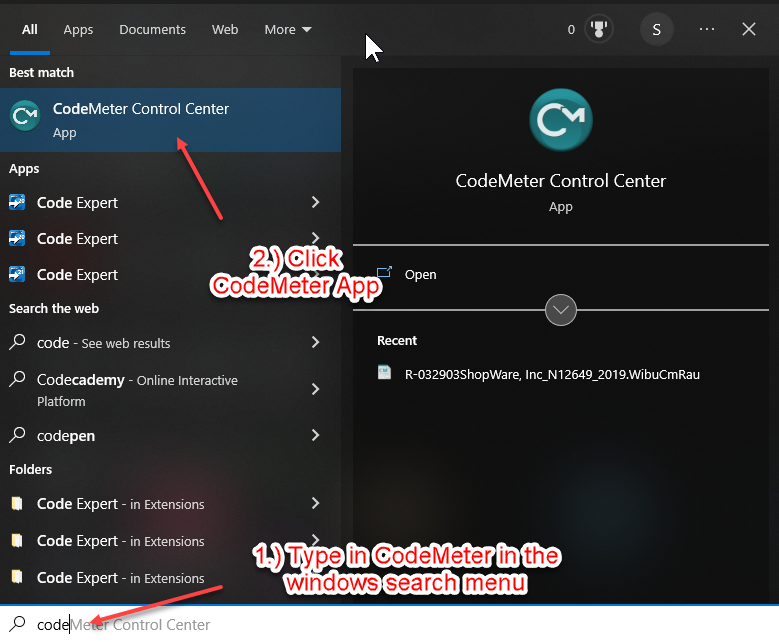Open recent file R-032903ShopWare, Inc_N12649_2019.WibuCmRau
This screenshot has height=642, width=779.
(552, 374)
